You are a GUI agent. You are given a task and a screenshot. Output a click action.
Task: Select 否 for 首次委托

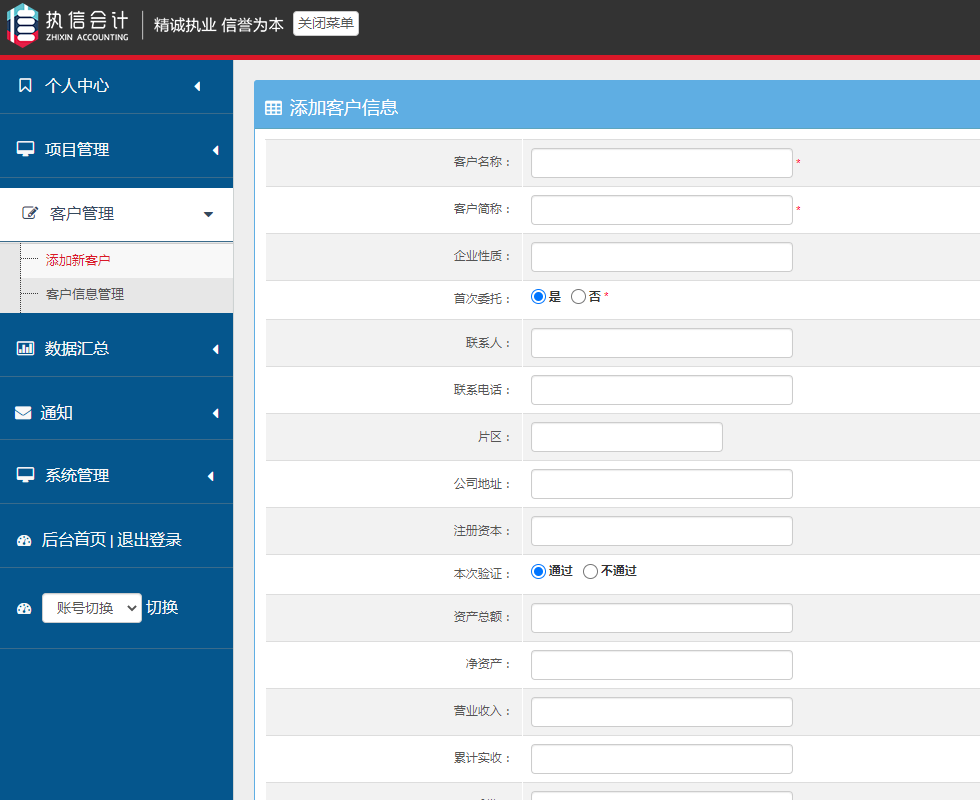(x=578, y=296)
